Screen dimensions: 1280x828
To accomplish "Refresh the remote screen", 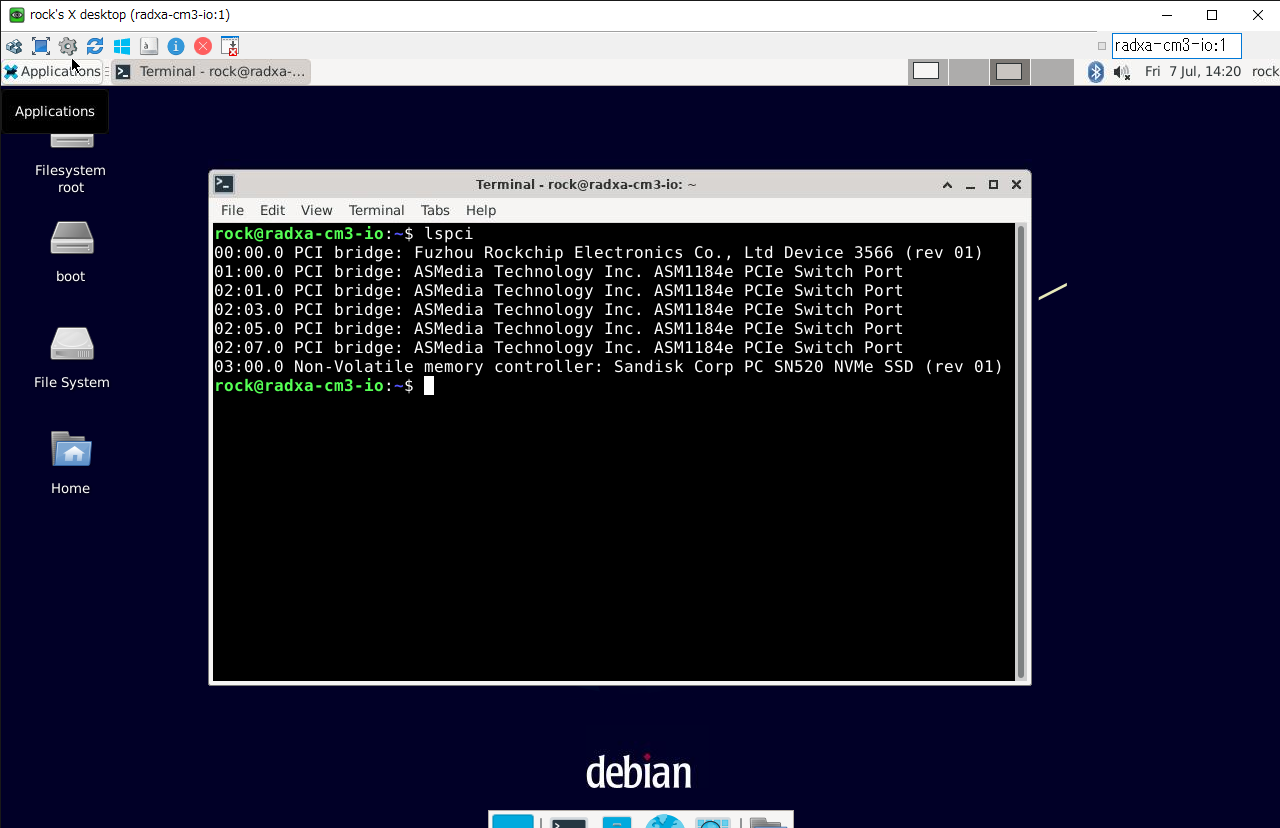I will click(95, 46).
